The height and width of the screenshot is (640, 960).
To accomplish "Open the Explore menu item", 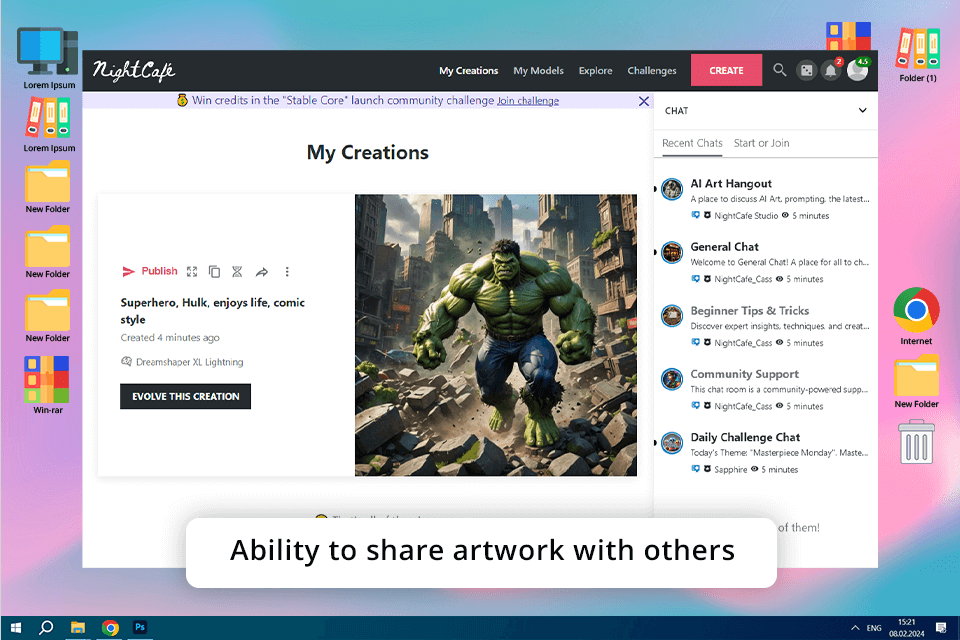I will click(595, 71).
